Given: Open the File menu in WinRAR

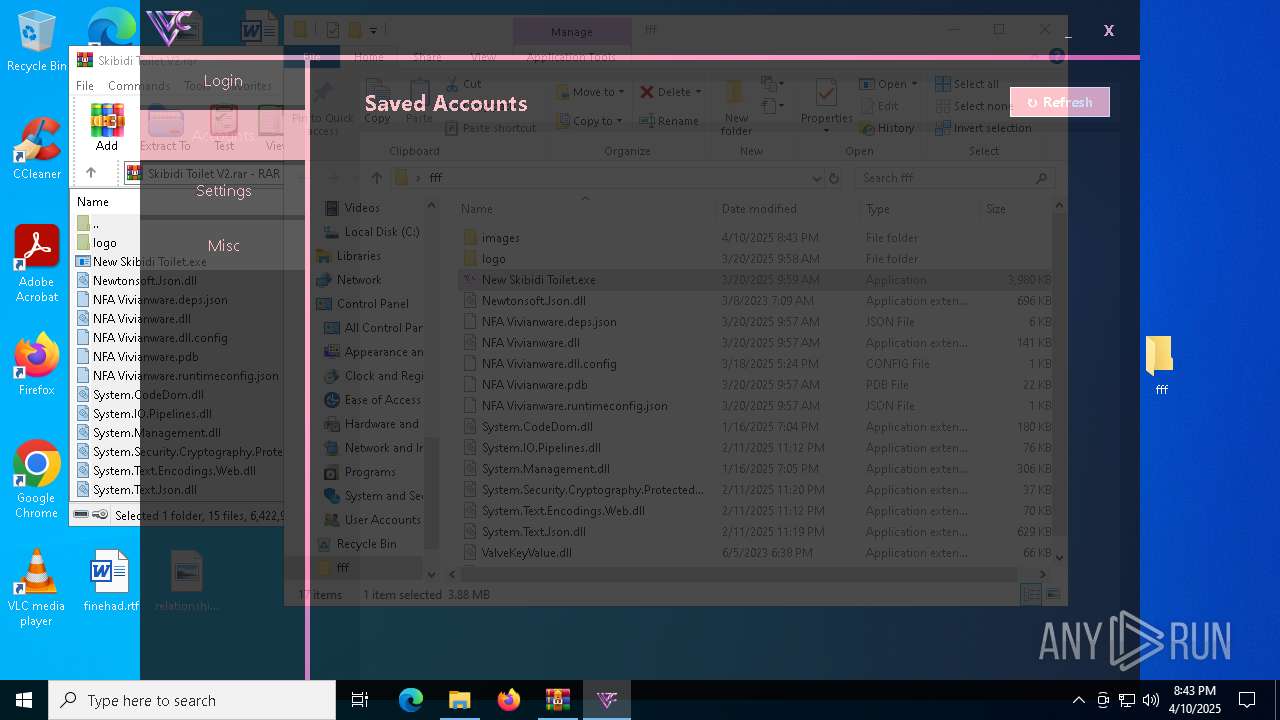Looking at the screenshot, I should pyautogui.click(x=85, y=86).
